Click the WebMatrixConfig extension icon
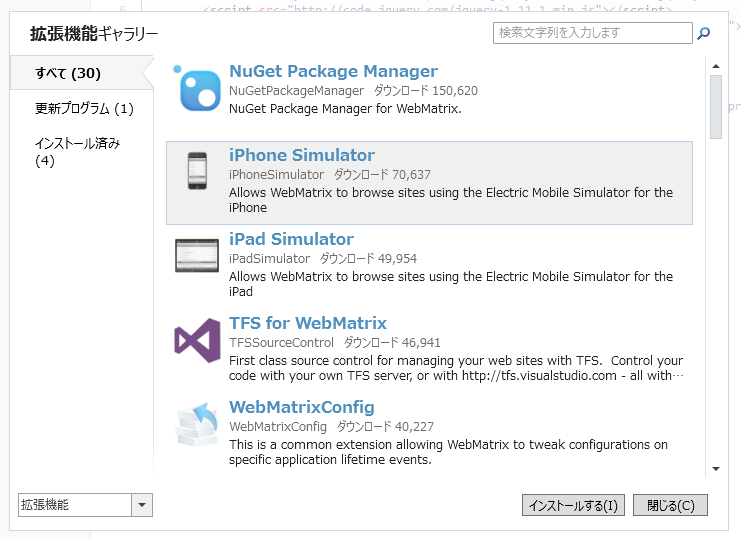This screenshot has height=539, width=741. coord(198,424)
